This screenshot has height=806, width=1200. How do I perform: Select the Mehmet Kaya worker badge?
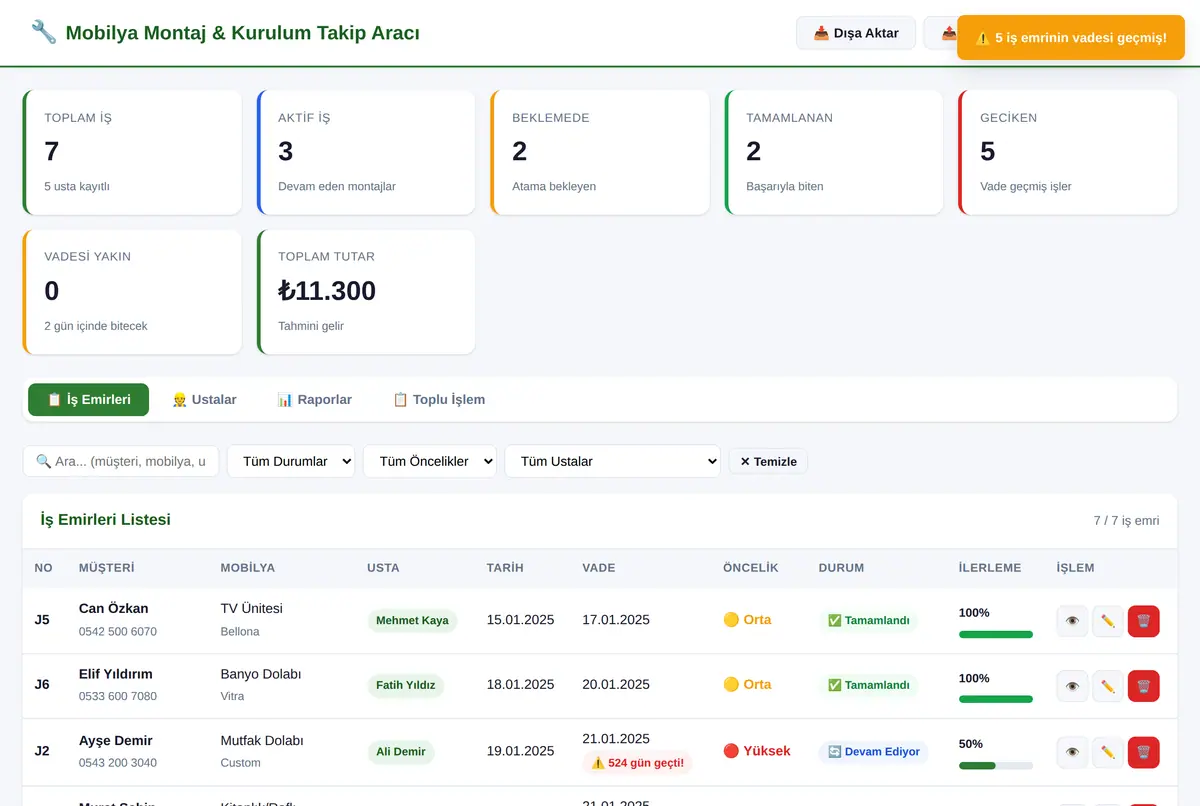pos(412,620)
